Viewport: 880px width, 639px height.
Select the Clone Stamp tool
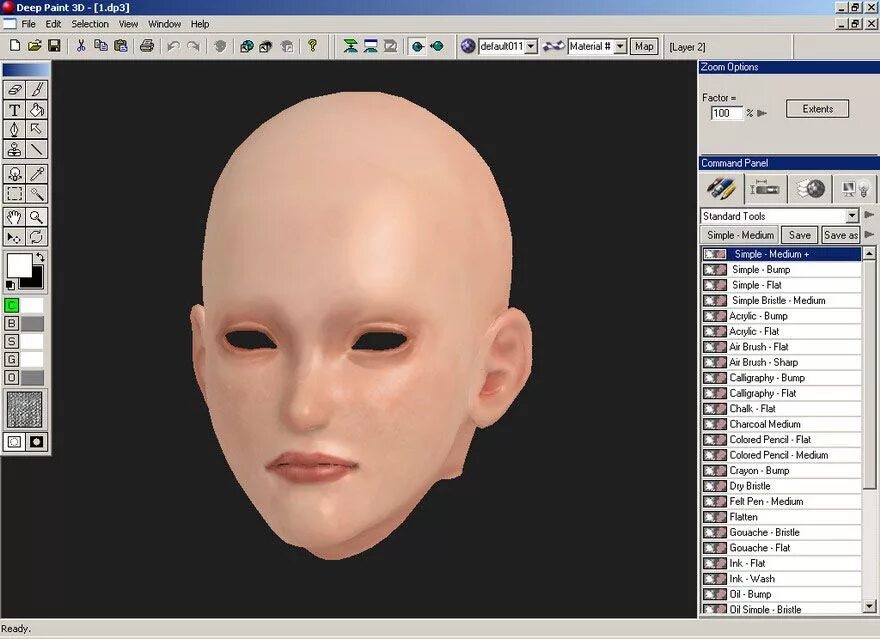tap(15, 149)
